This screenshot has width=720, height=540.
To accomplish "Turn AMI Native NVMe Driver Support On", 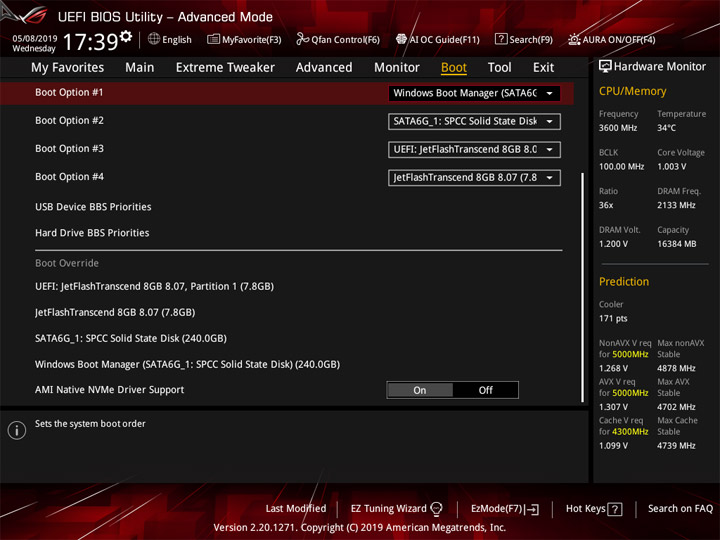I will click(420, 390).
